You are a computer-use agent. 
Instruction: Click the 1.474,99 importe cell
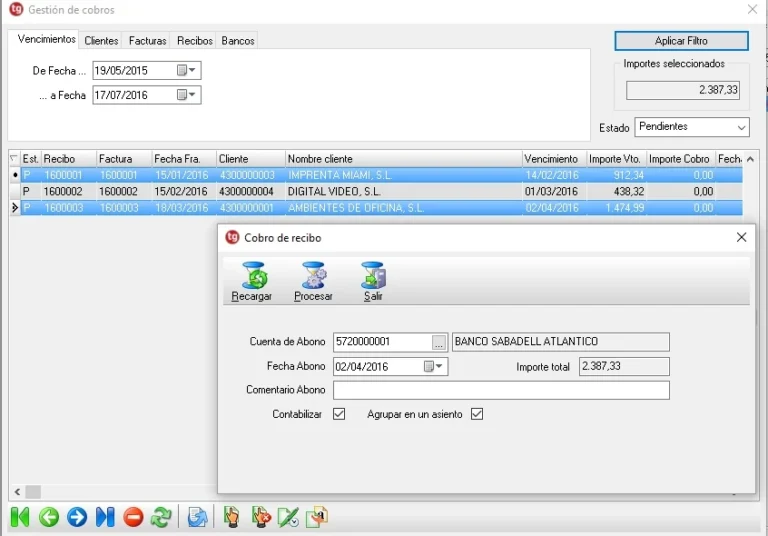616,208
